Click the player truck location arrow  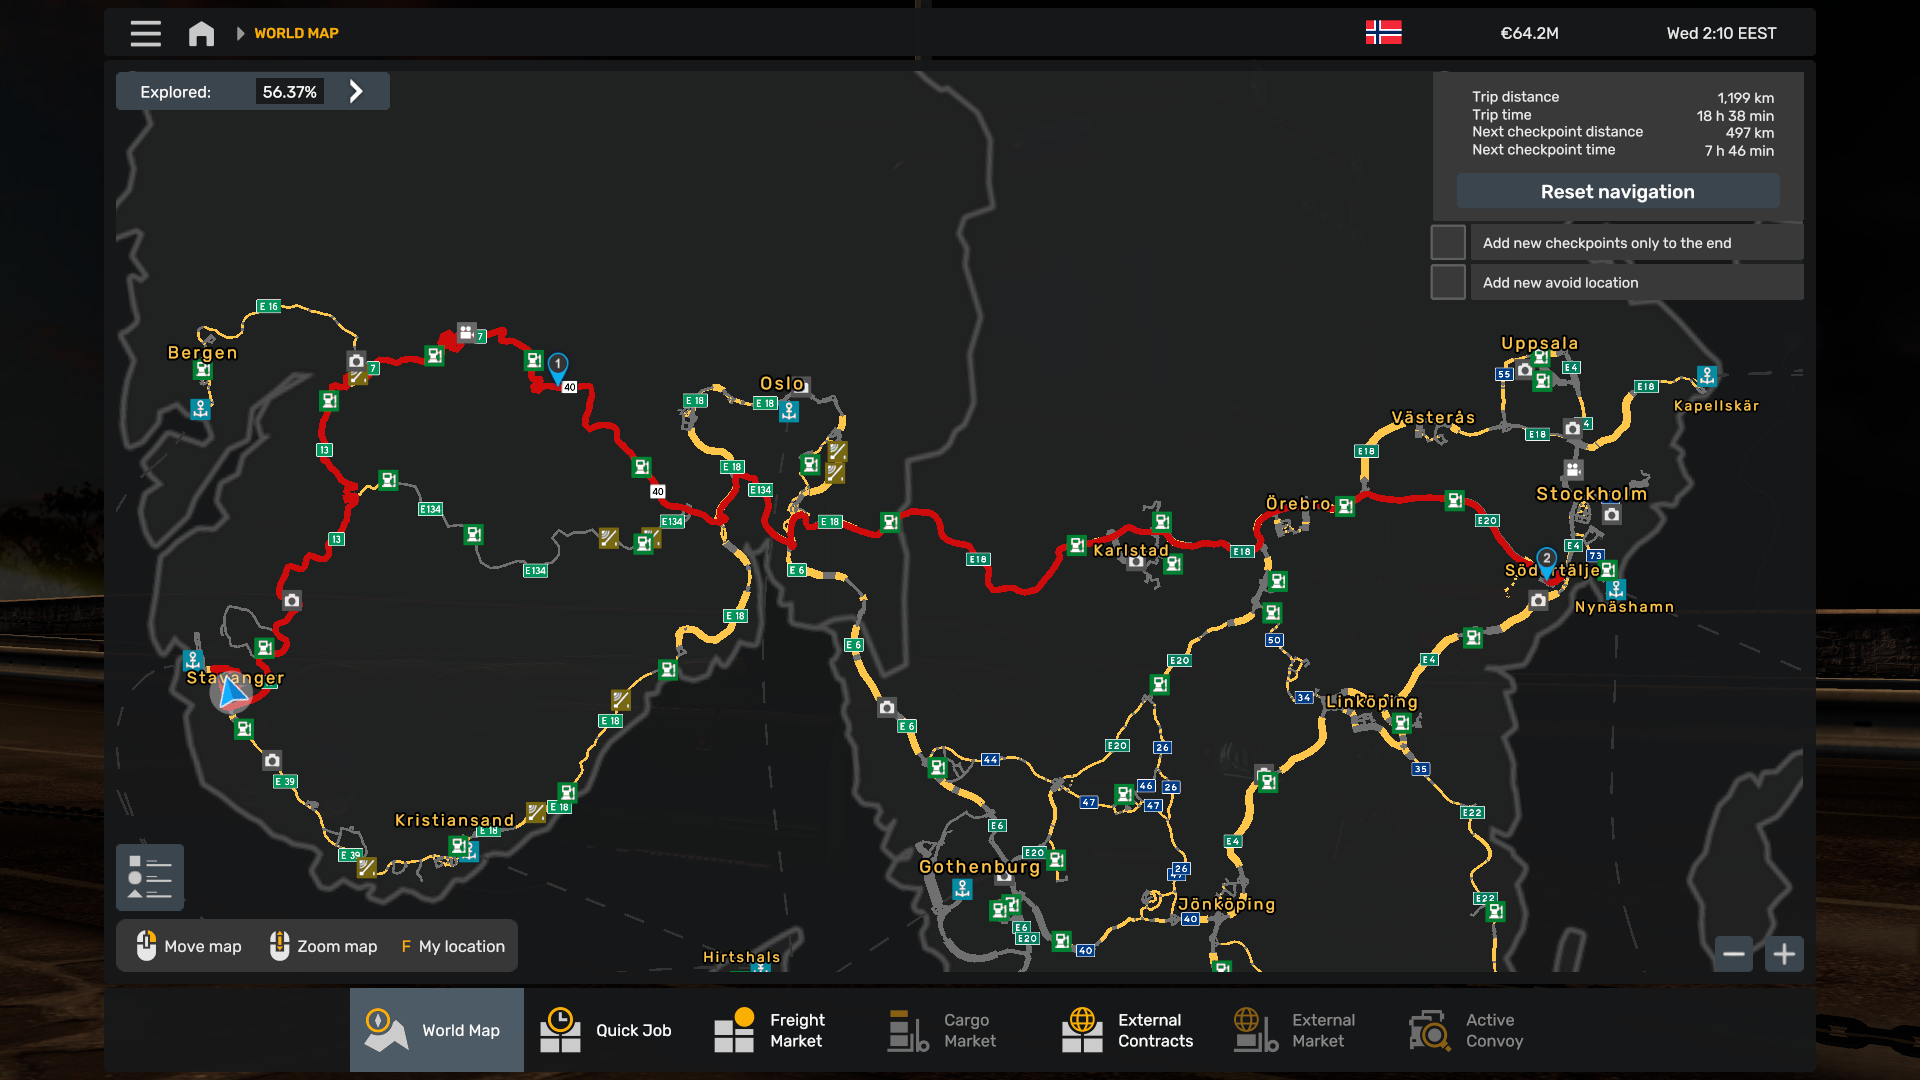[x=232, y=691]
